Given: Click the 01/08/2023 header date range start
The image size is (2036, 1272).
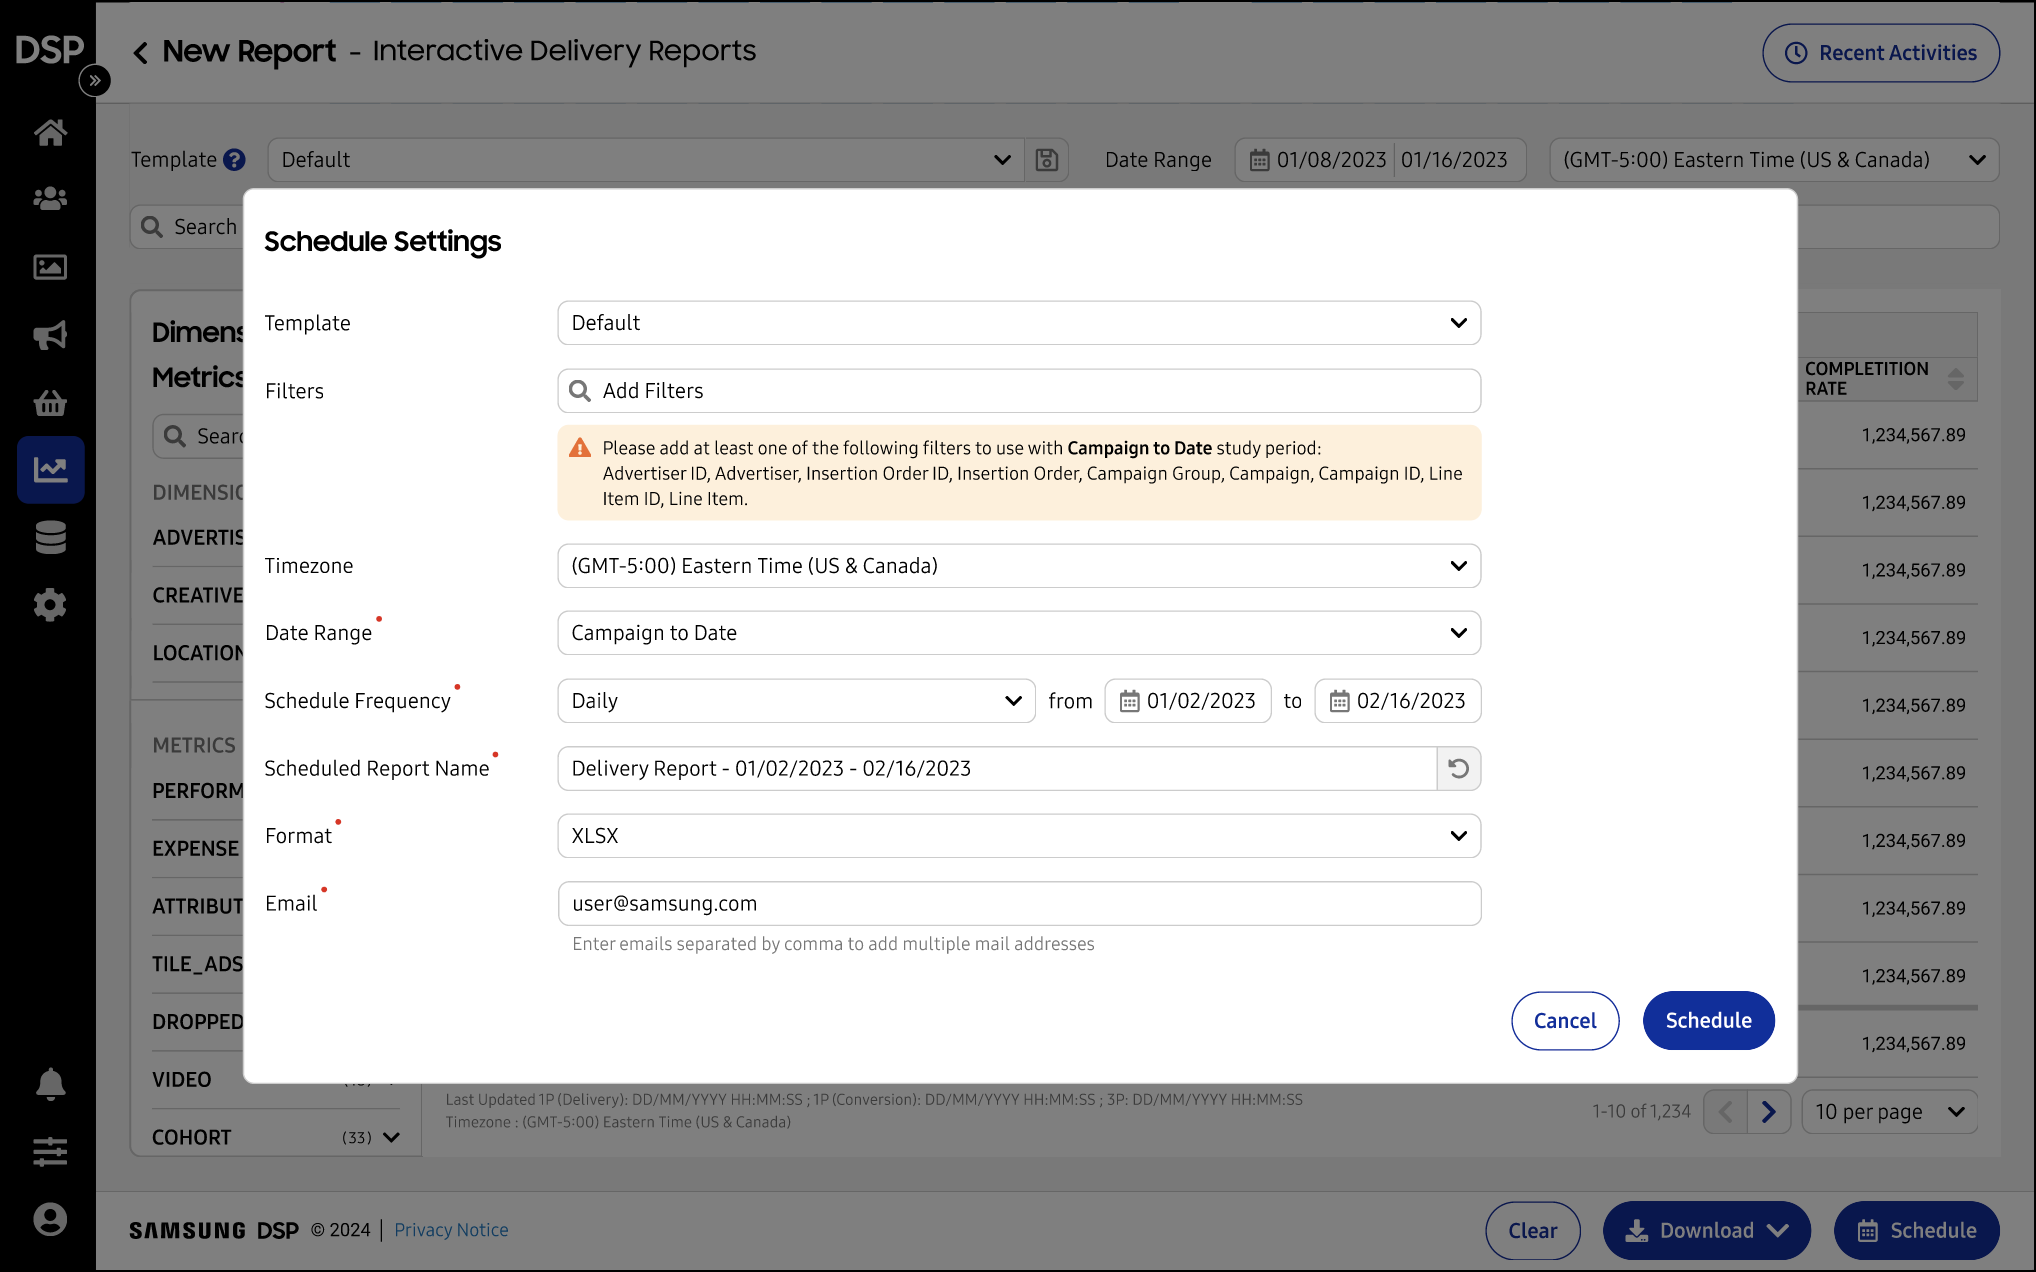Looking at the screenshot, I should (1331, 160).
